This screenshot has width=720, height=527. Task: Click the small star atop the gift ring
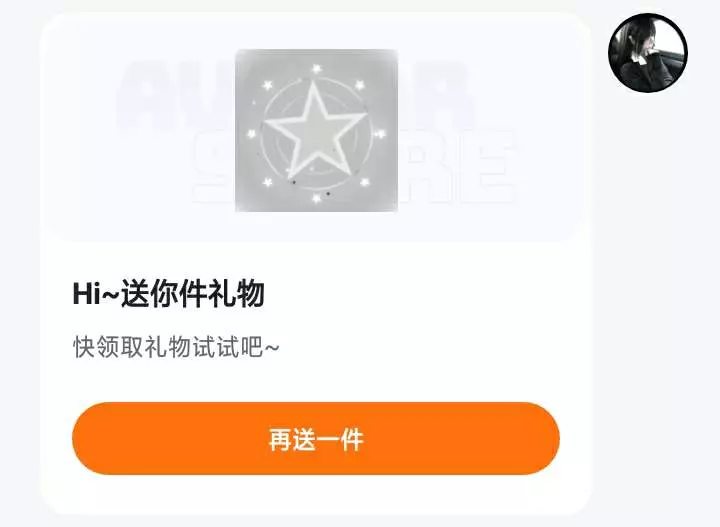[x=316, y=69]
